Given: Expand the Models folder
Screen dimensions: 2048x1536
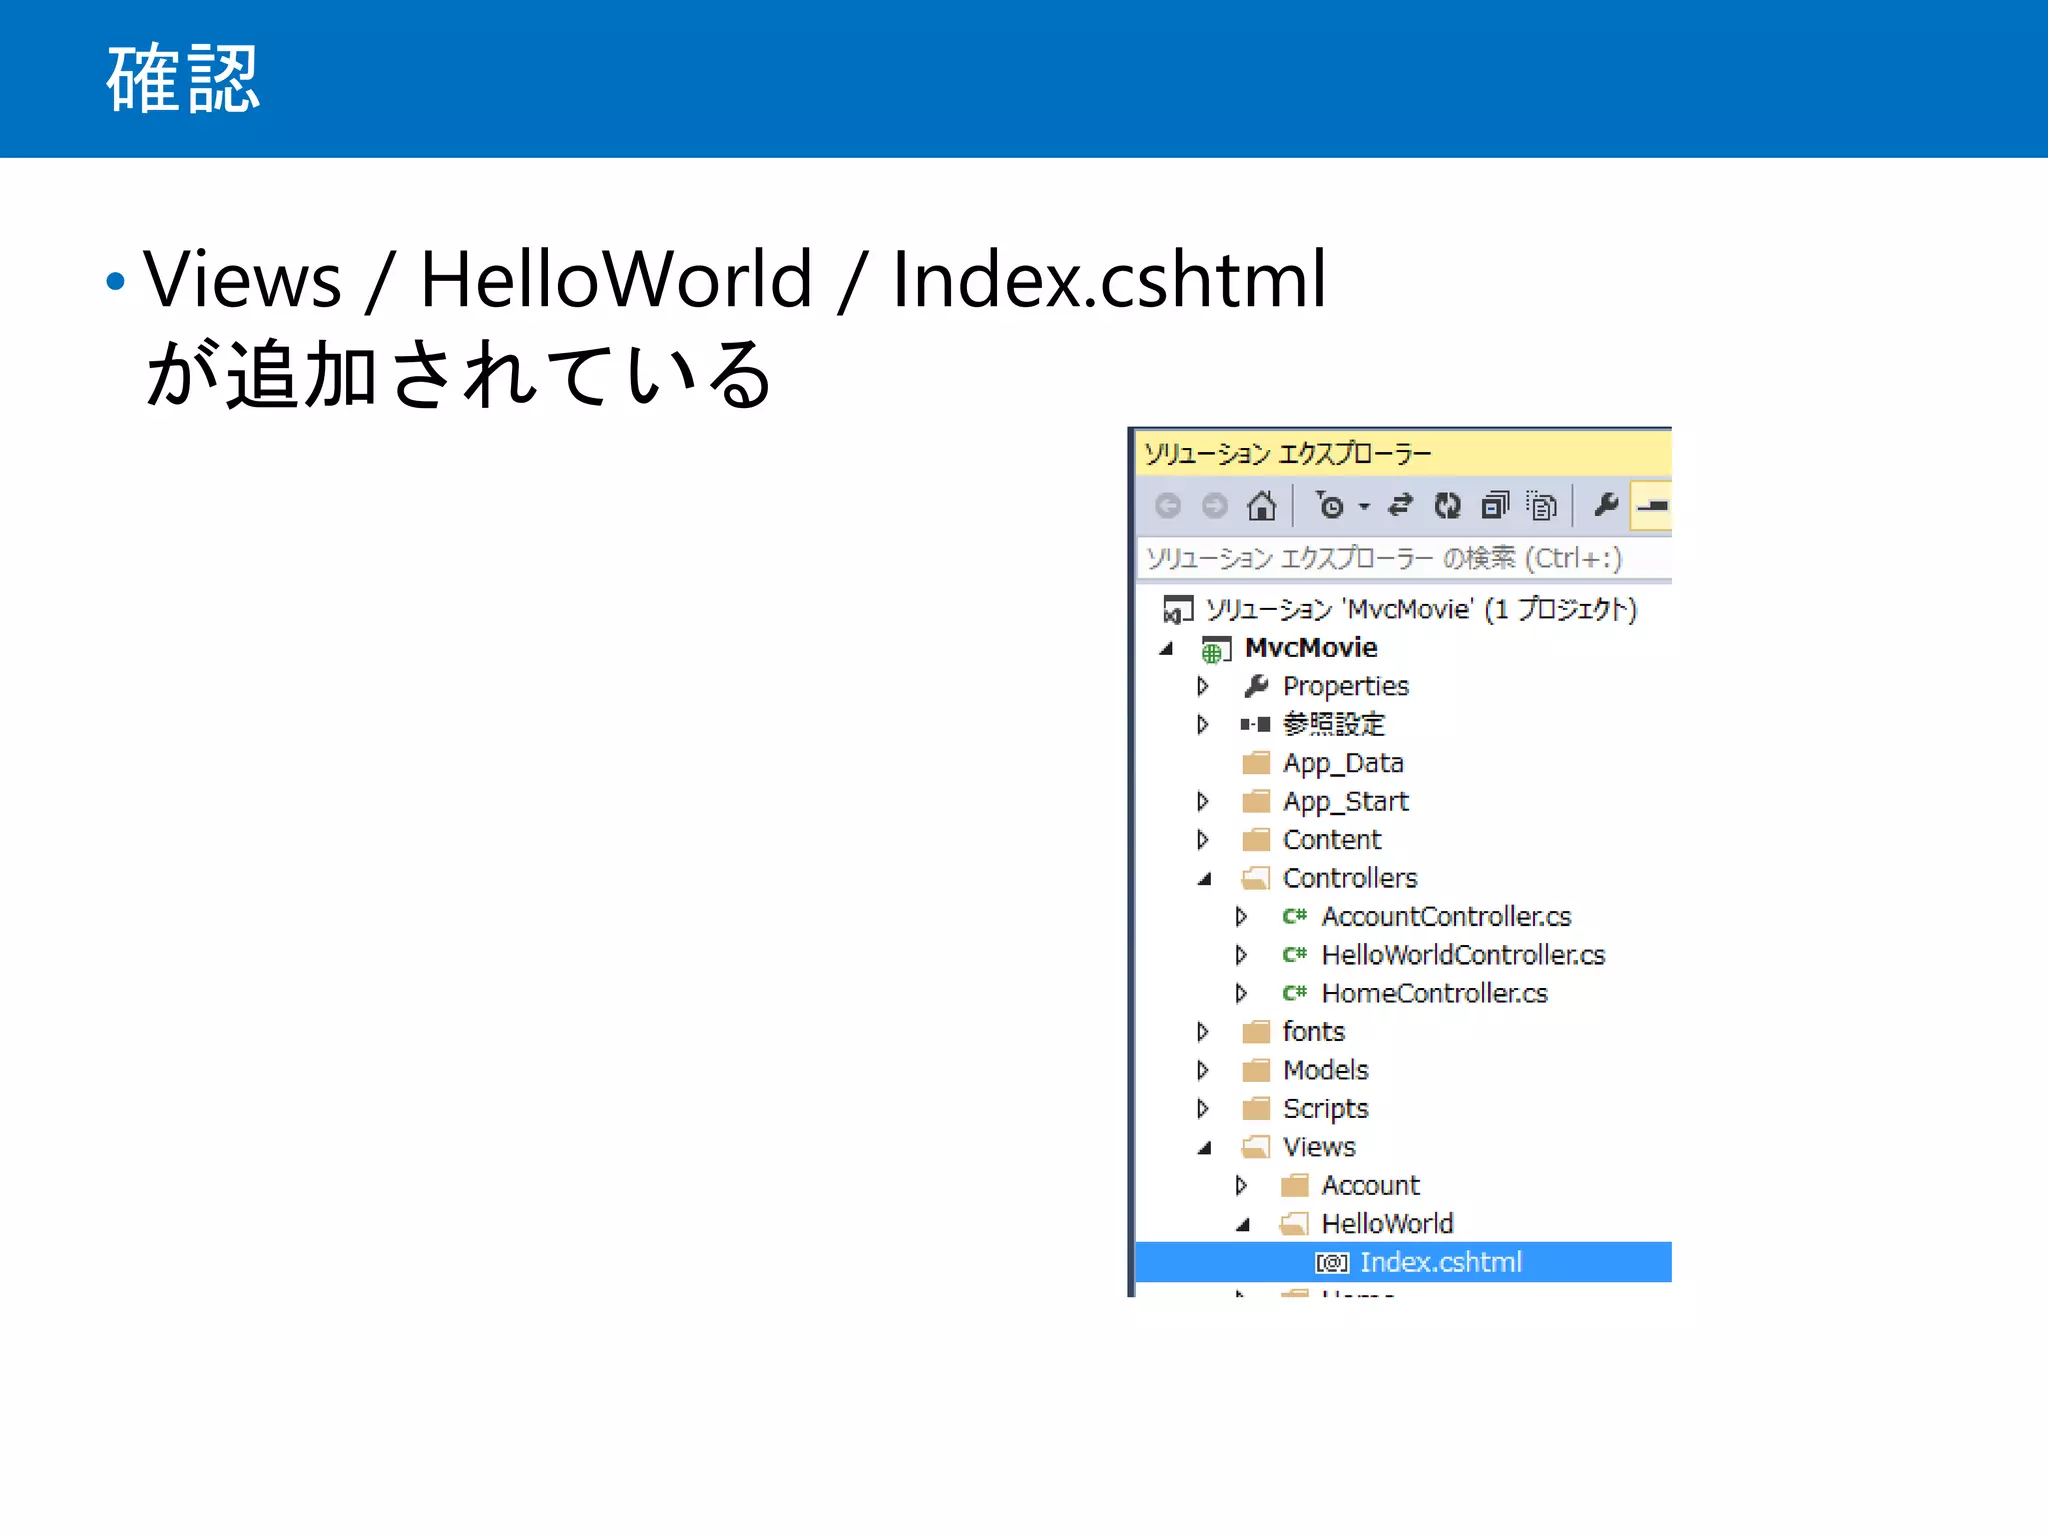Looking at the screenshot, I should pyautogui.click(x=1203, y=1070).
